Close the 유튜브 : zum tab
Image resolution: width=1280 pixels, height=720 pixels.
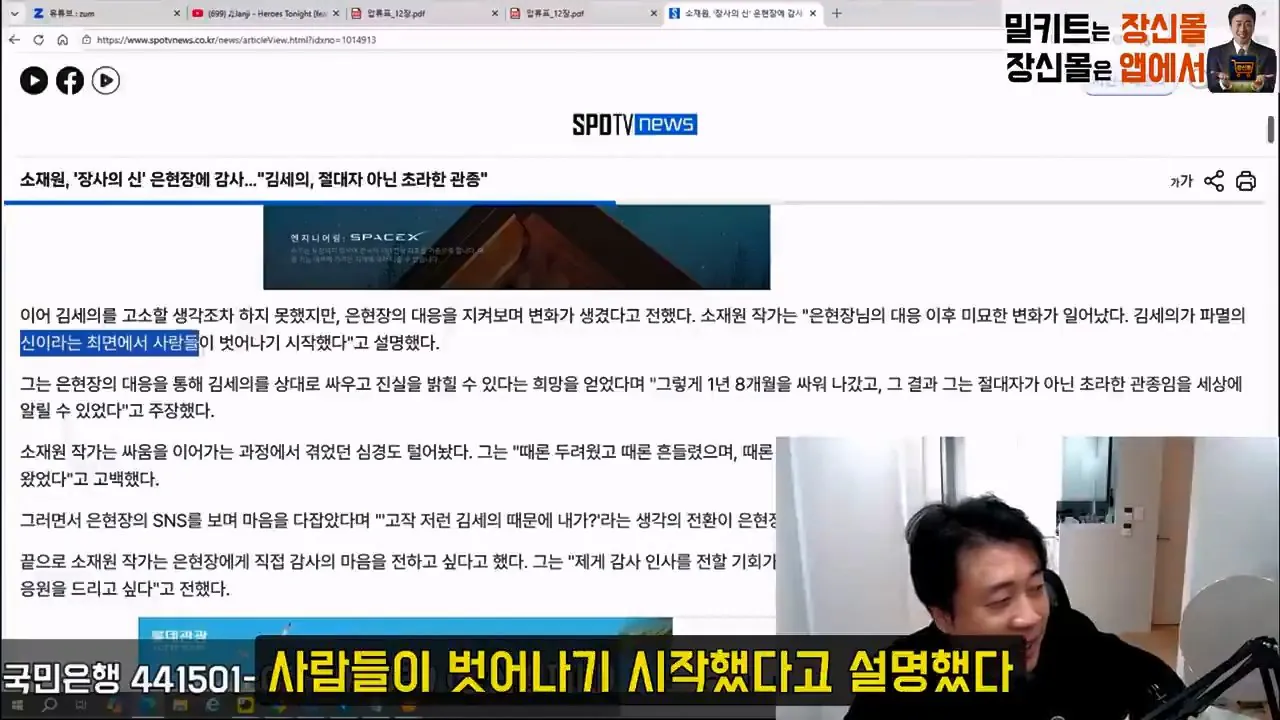(x=177, y=13)
